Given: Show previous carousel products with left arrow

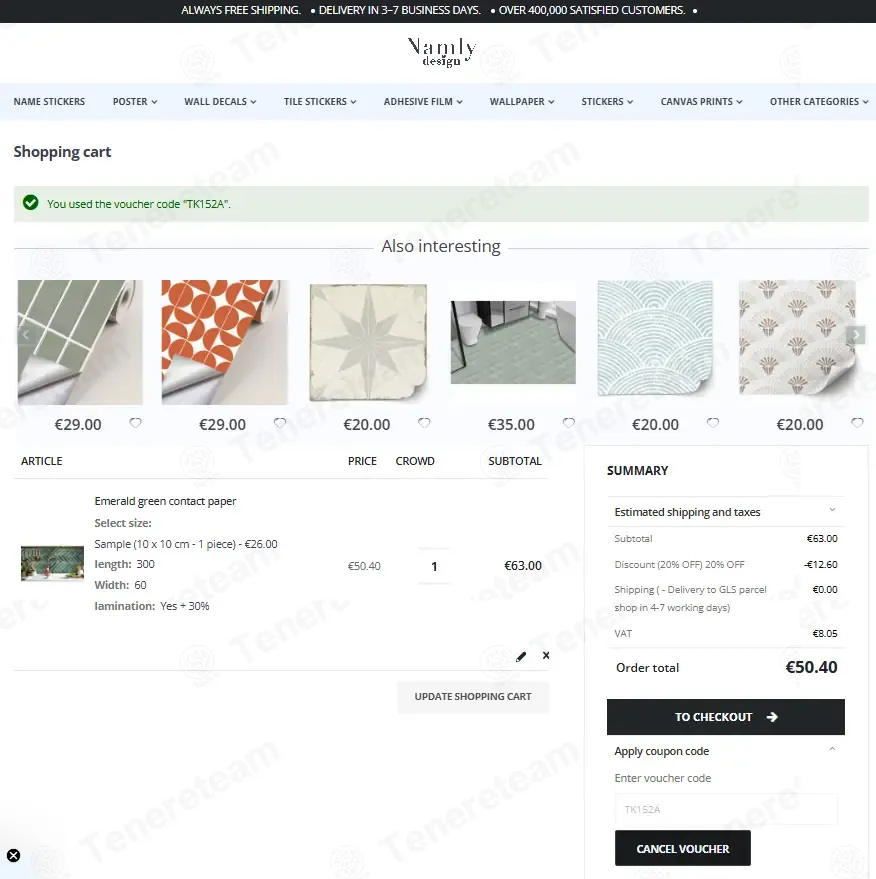Looking at the screenshot, I should point(26,335).
